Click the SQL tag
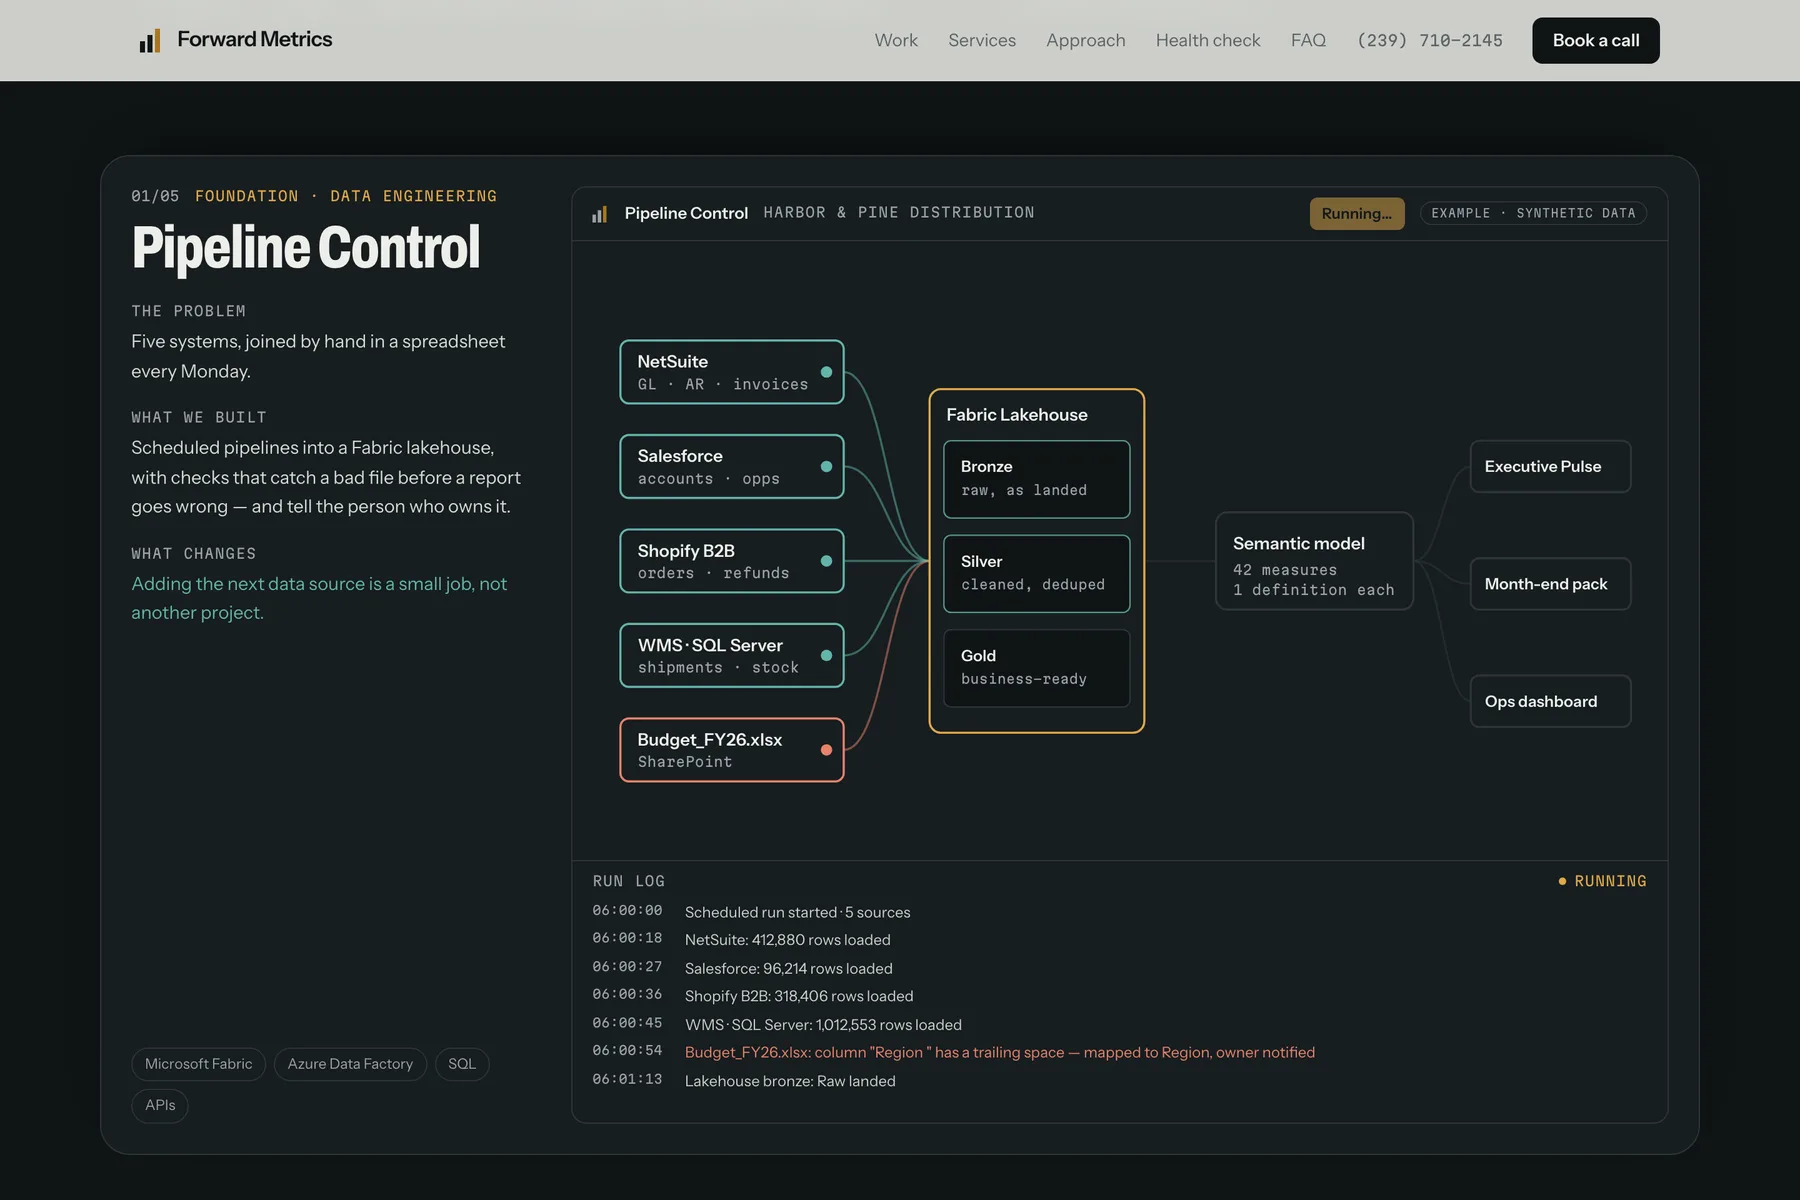The width and height of the screenshot is (1800, 1200). tap(462, 1064)
